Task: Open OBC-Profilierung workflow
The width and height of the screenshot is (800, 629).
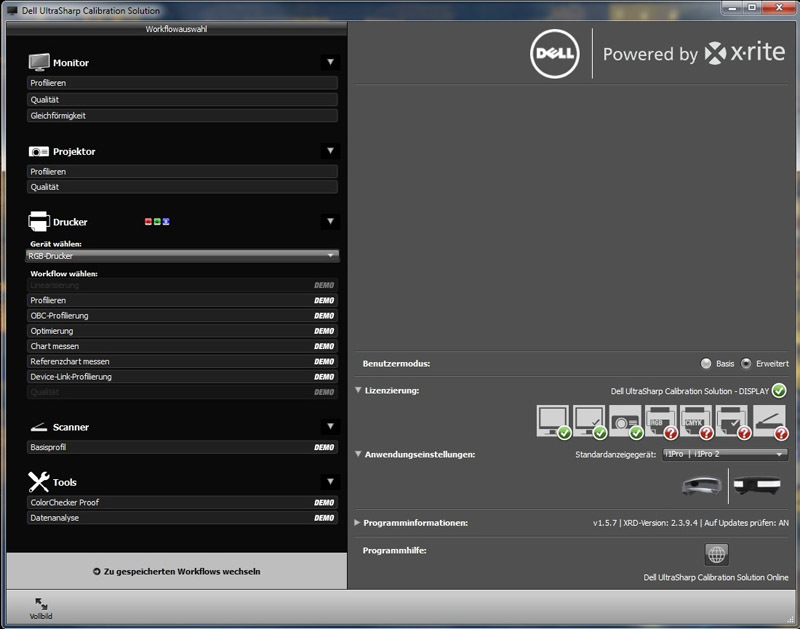Action: click(182, 316)
